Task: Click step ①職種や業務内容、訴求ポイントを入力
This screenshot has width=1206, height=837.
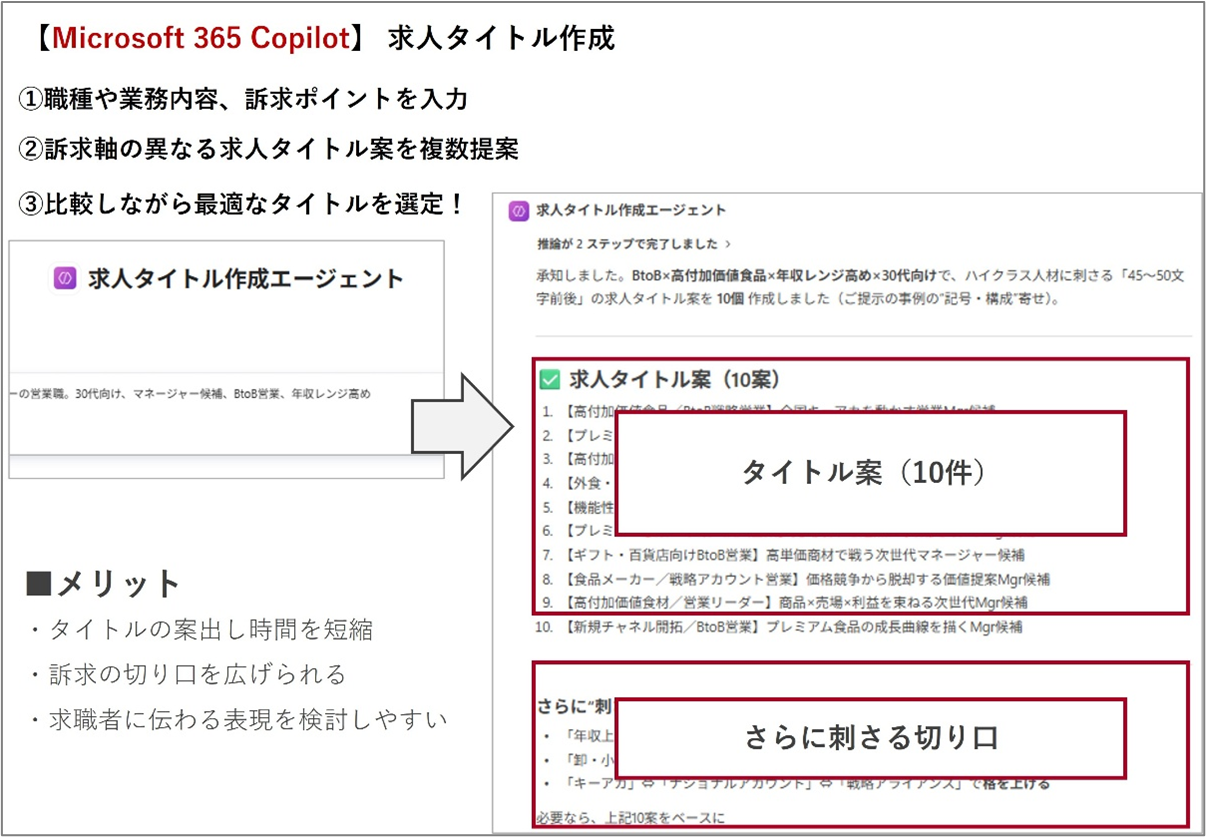Action: point(243,99)
